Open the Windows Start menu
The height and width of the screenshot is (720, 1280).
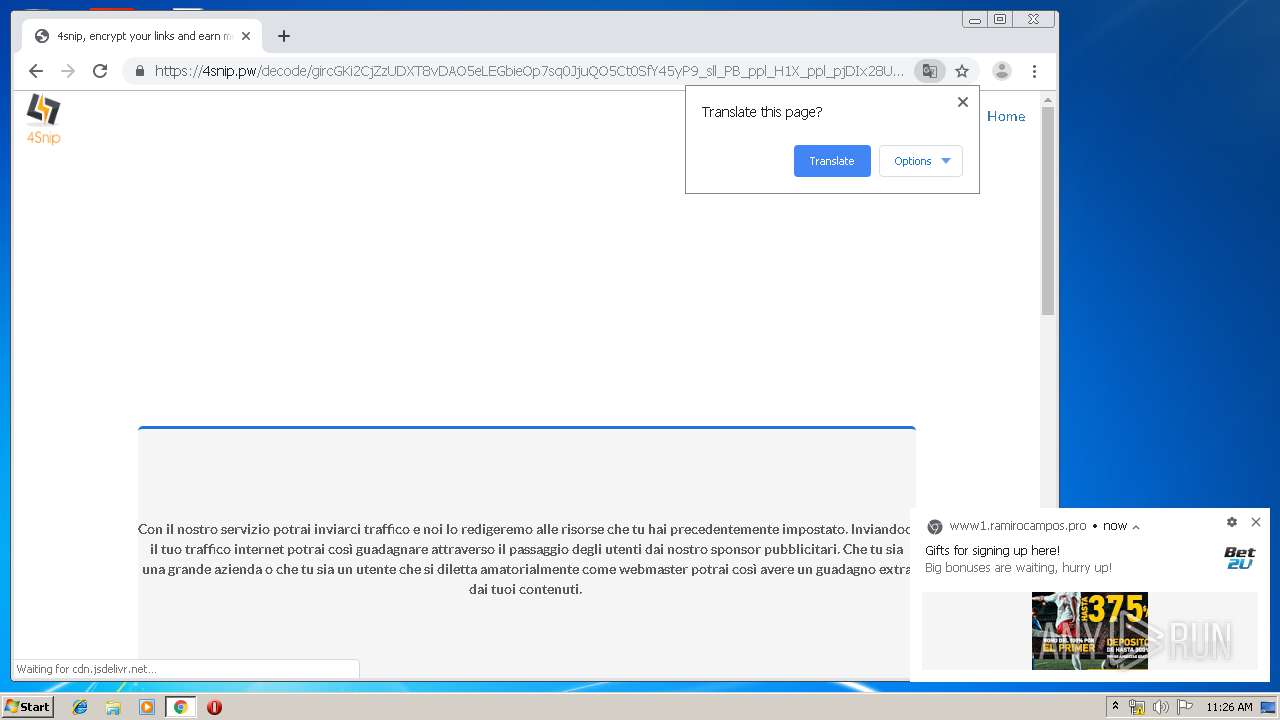click(x=28, y=707)
